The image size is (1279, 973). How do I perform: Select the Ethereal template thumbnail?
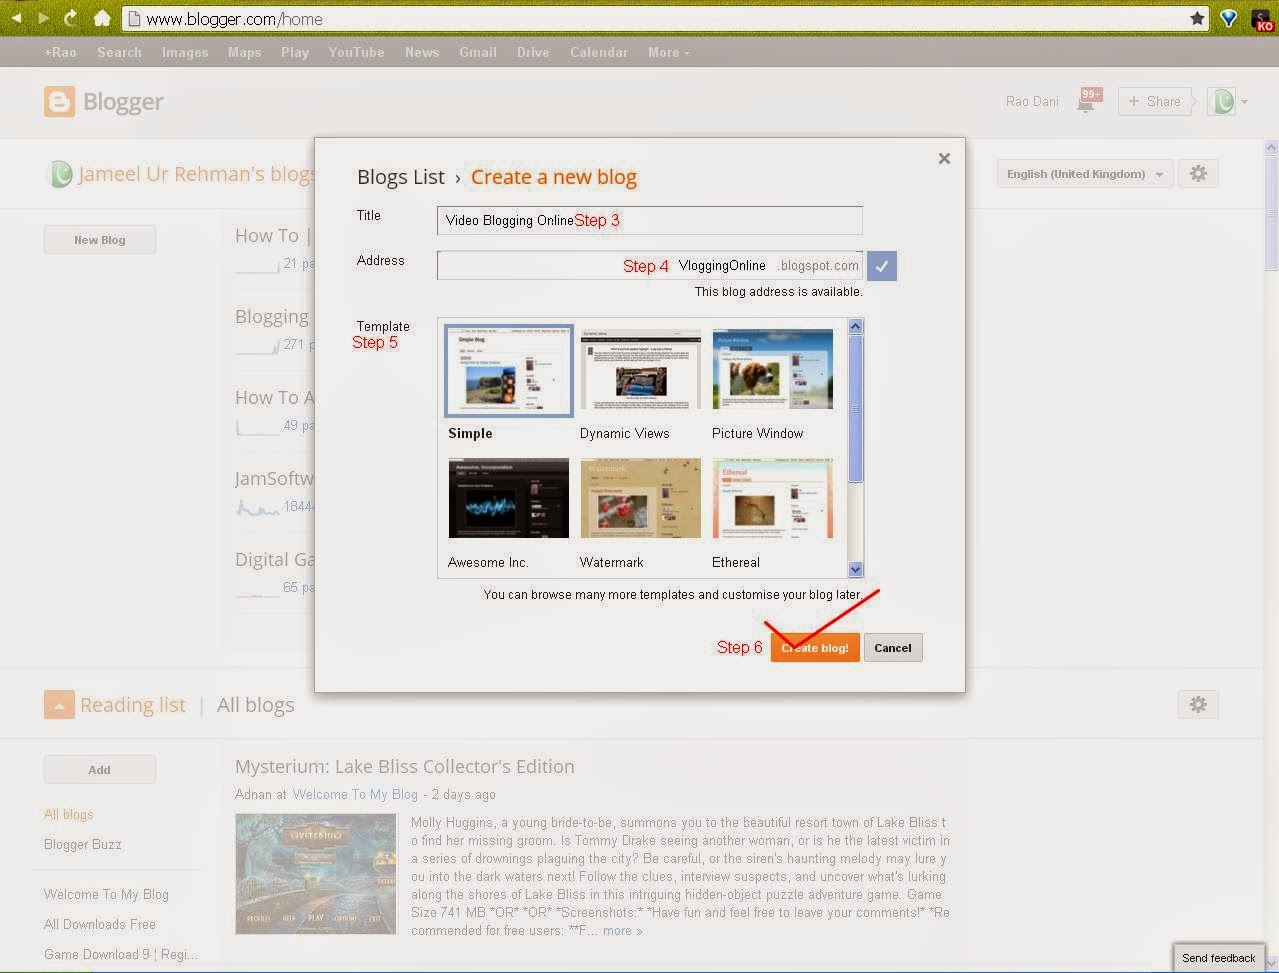772,498
